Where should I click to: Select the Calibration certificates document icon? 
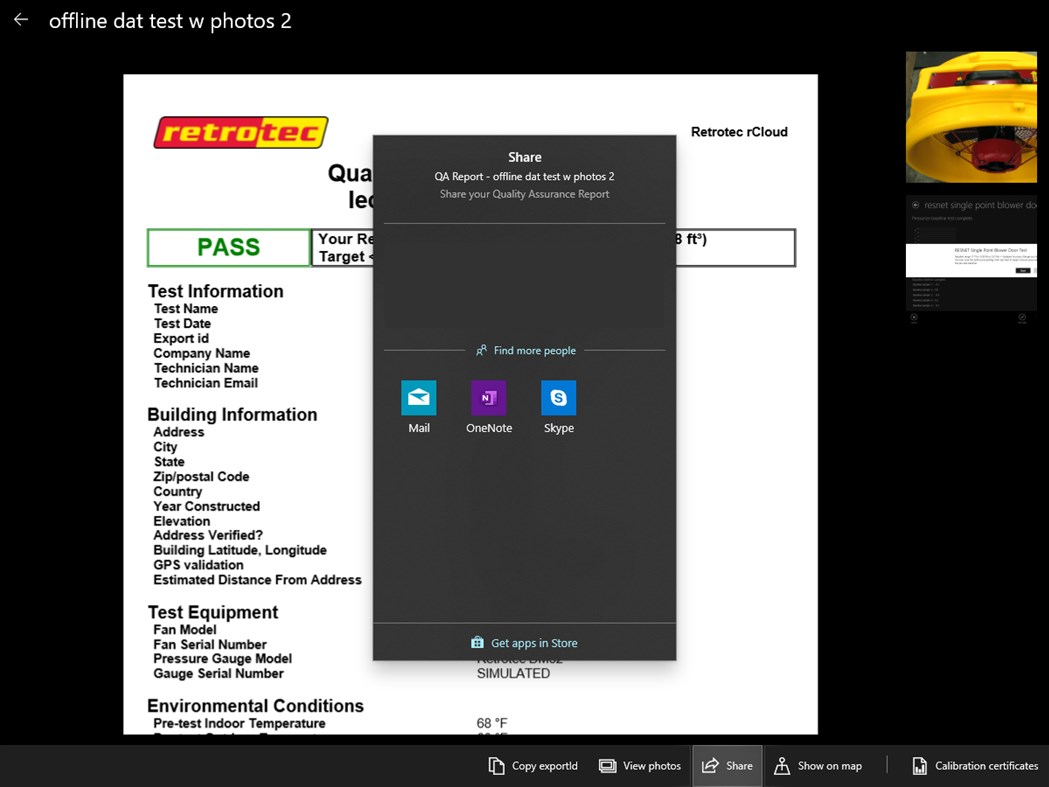pyautogui.click(x=918, y=765)
